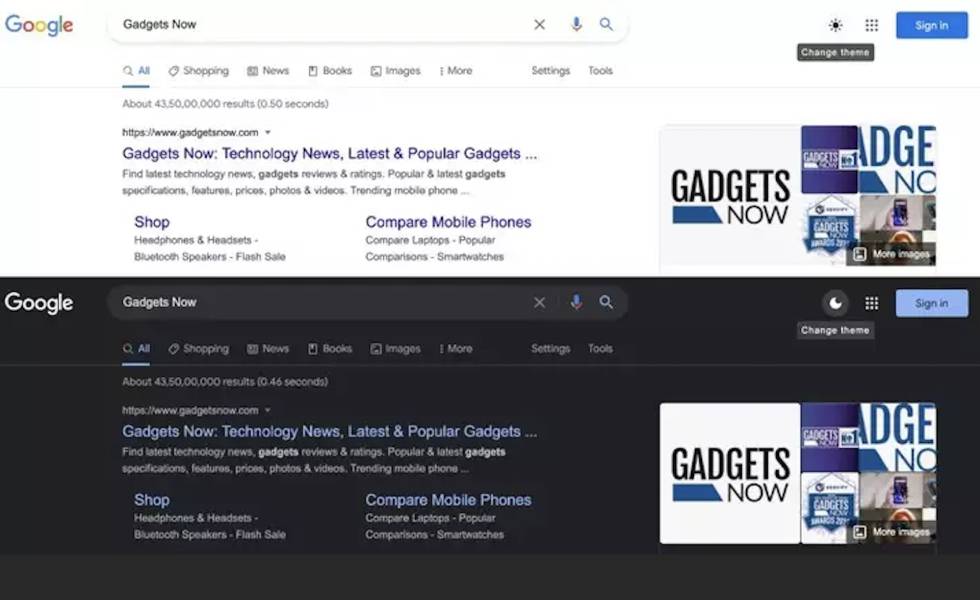Click results count with 0.50 seconds
Image resolution: width=980 pixels, height=600 pixels.
coord(225,104)
